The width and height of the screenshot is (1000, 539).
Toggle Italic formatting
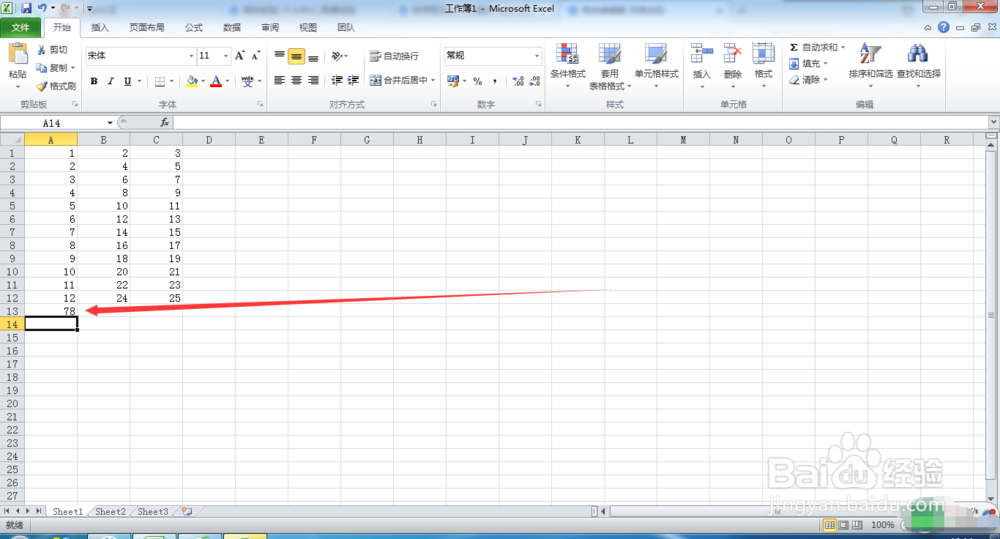pos(110,81)
